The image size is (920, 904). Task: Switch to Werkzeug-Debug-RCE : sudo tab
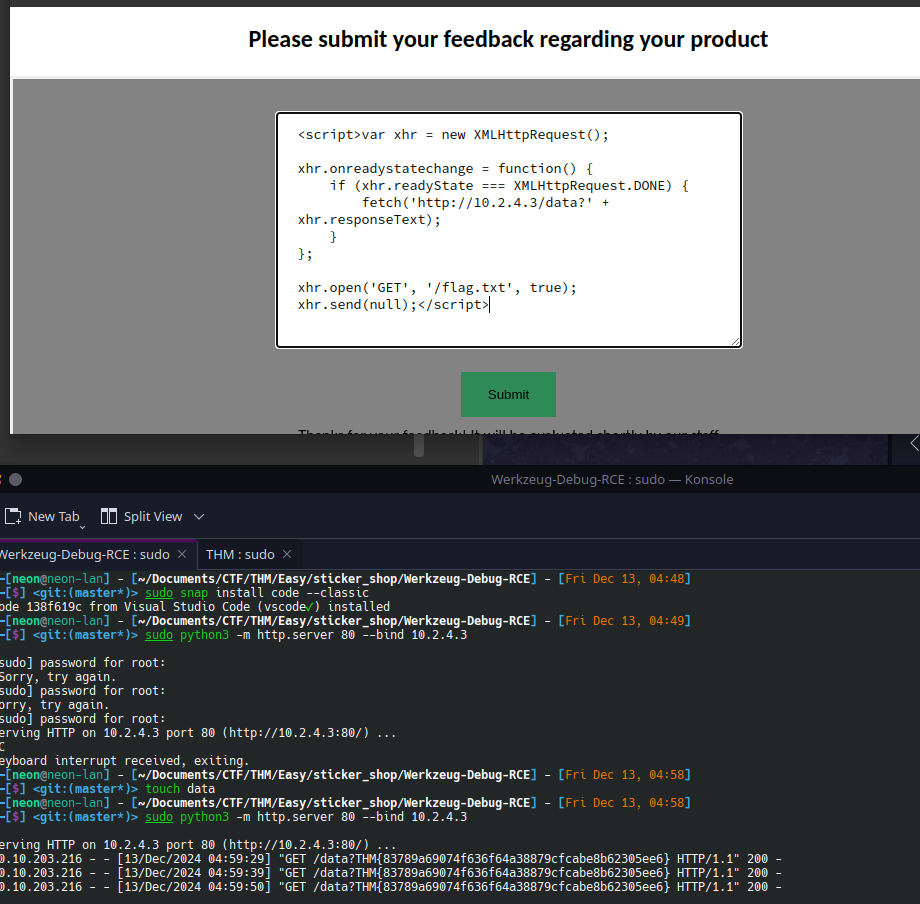tap(84, 554)
